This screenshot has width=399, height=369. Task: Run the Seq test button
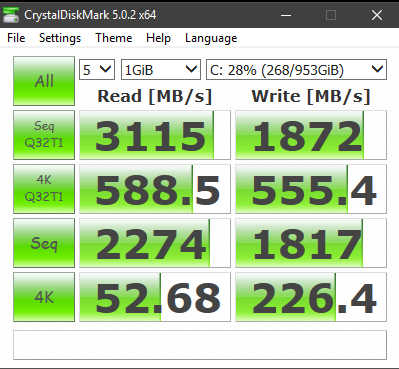tap(44, 243)
